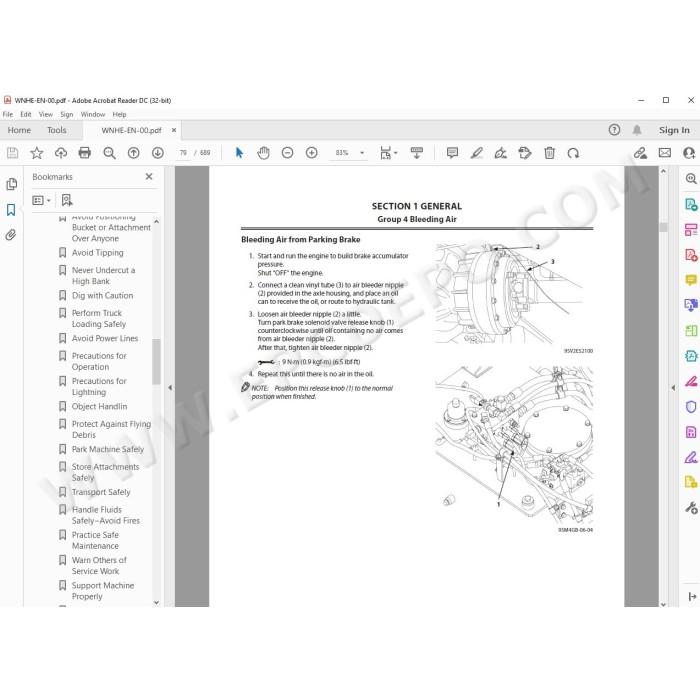
Task: Open the Object Handlin bookmark
Action: 99,406
